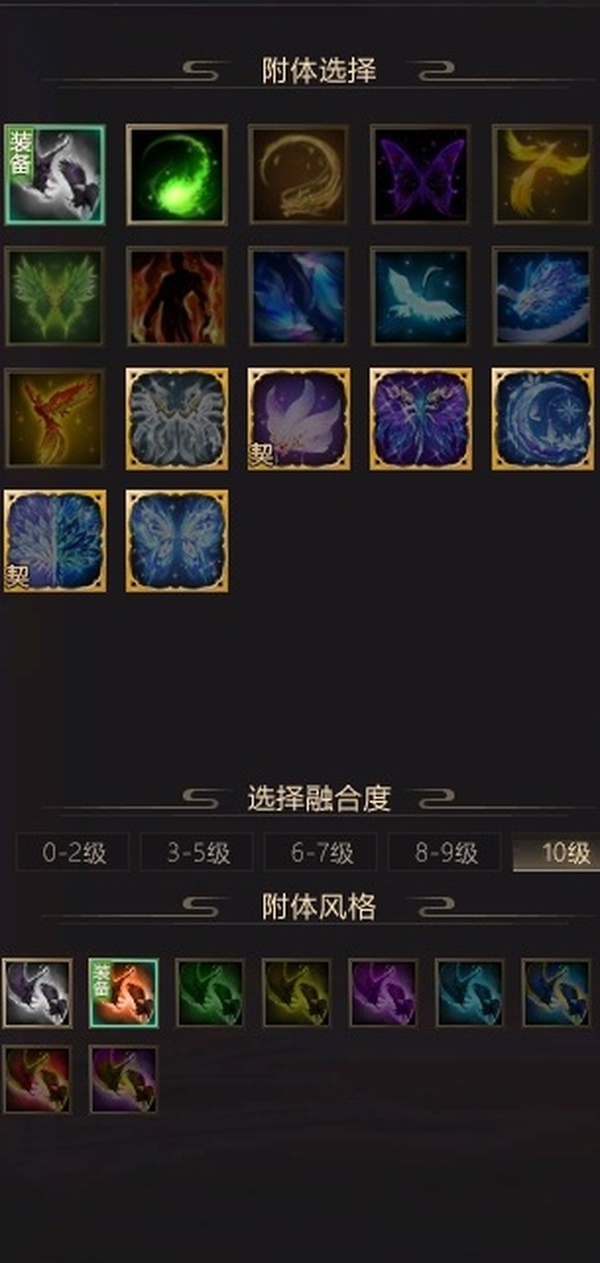Choose the golden crescent dragon icon
The width and height of the screenshot is (600, 1263).
(299, 174)
